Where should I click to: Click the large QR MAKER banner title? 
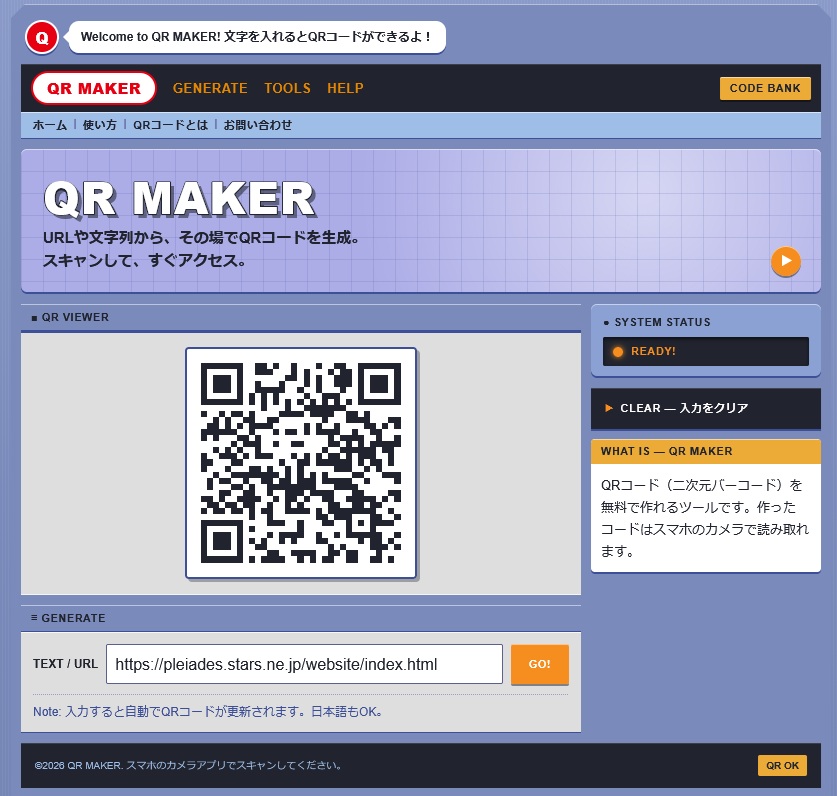pyautogui.click(x=180, y=199)
